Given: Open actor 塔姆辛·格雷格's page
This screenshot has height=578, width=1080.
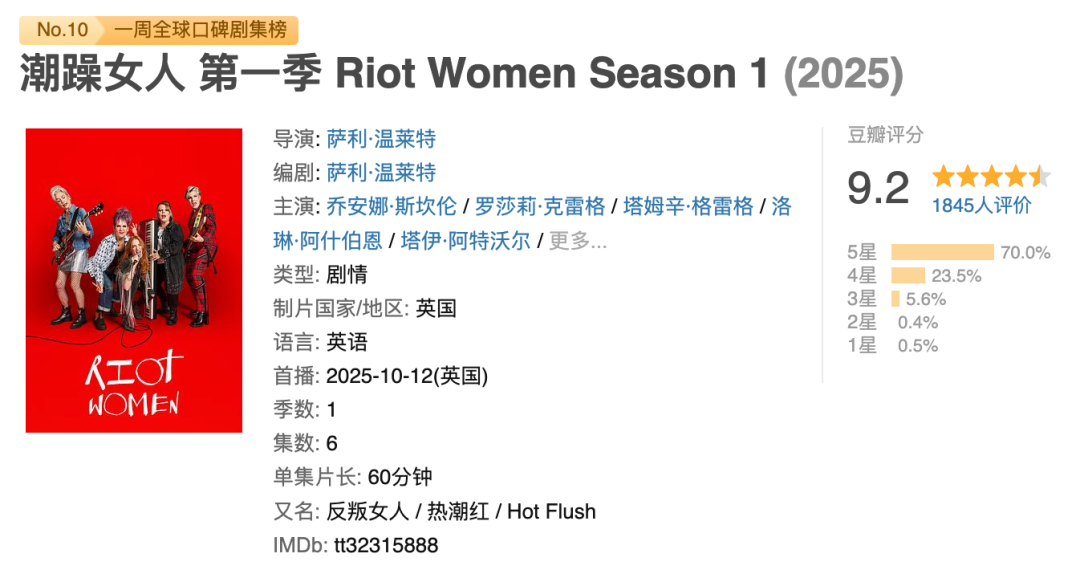Looking at the screenshot, I should [x=688, y=207].
